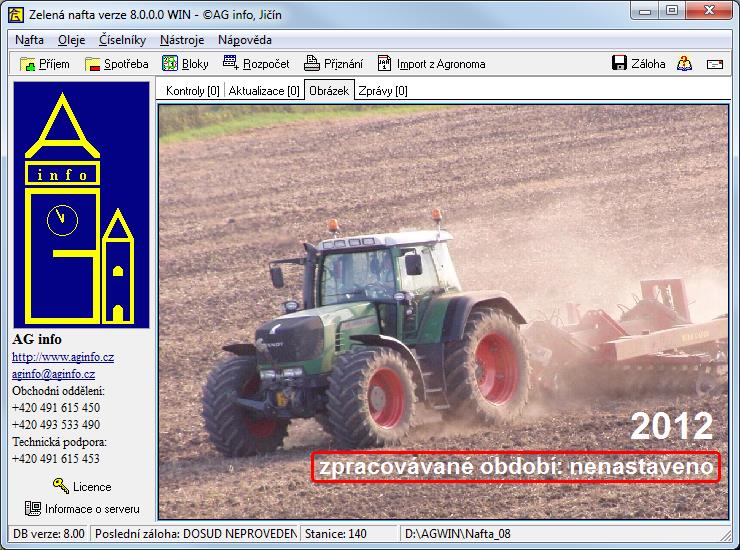Click the aginfo@aginfo.cz email link
Image resolution: width=740 pixels, height=550 pixels.
pyautogui.click(x=53, y=374)
